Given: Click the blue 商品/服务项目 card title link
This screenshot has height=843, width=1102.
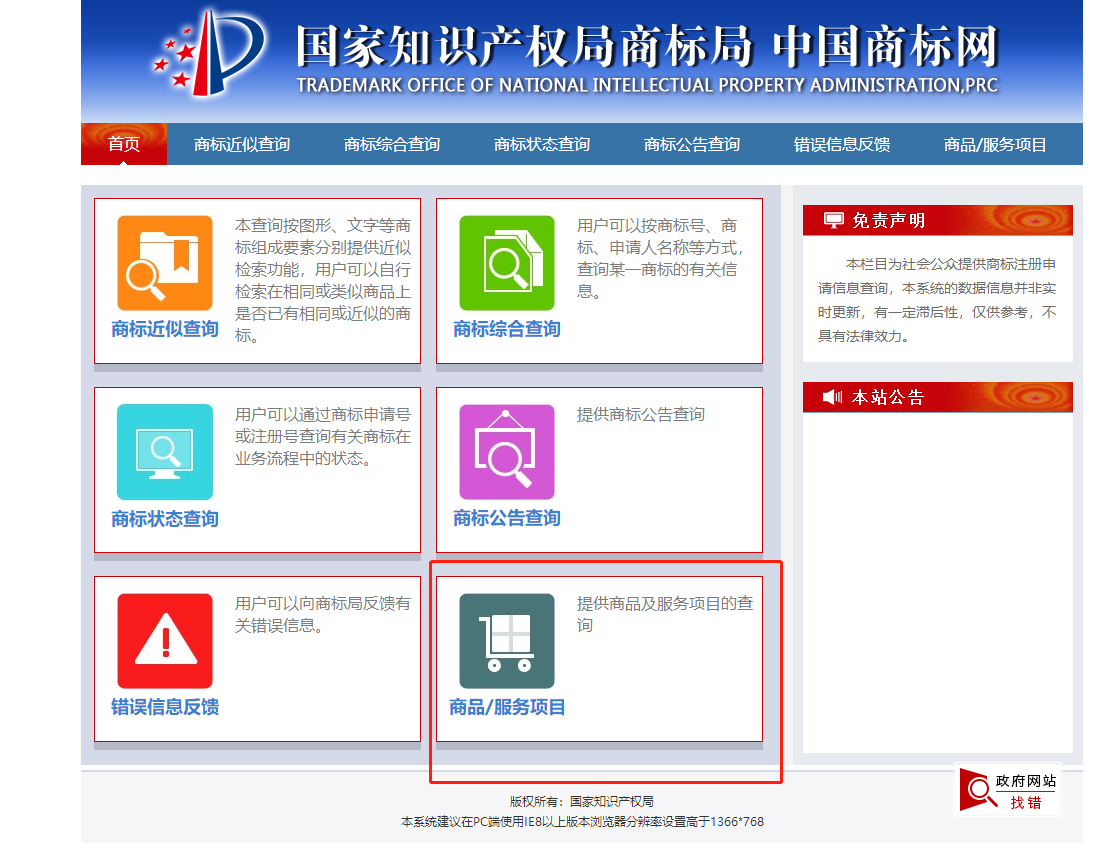Looking at the screenshot, I should tap(507, 707).
